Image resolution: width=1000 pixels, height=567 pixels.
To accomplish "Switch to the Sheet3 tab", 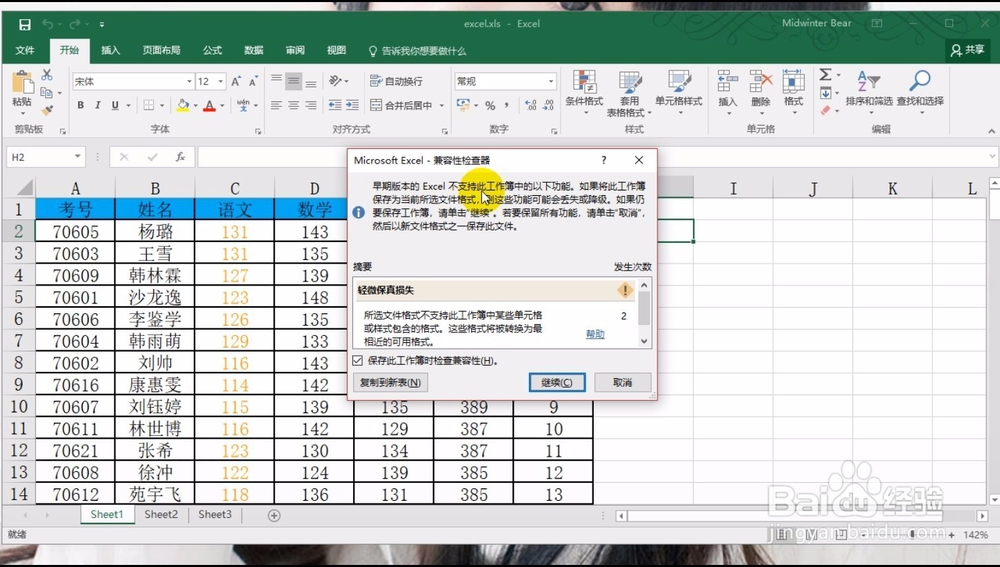I will coord(215,515).
